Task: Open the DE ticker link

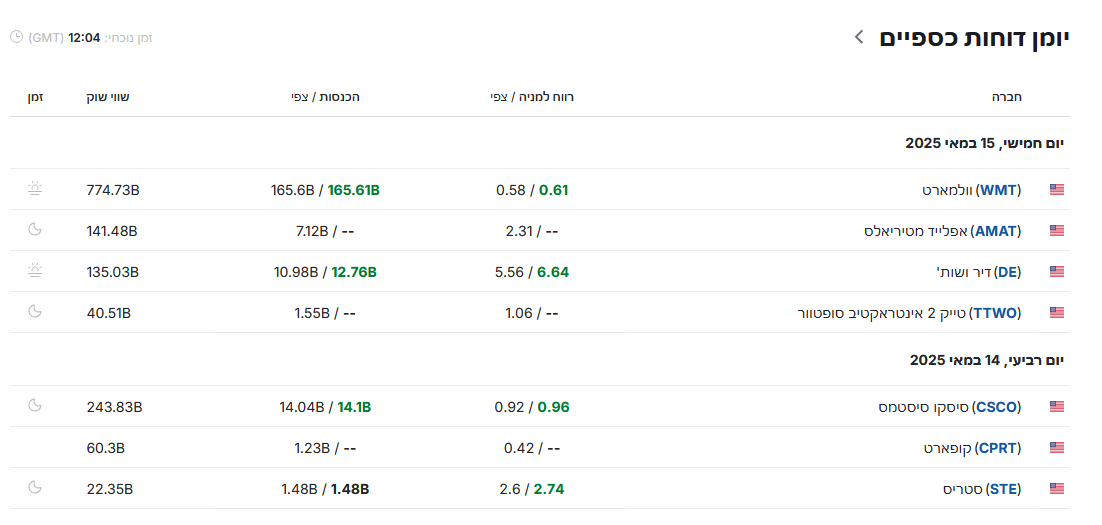Action: tap(1009, 272)
